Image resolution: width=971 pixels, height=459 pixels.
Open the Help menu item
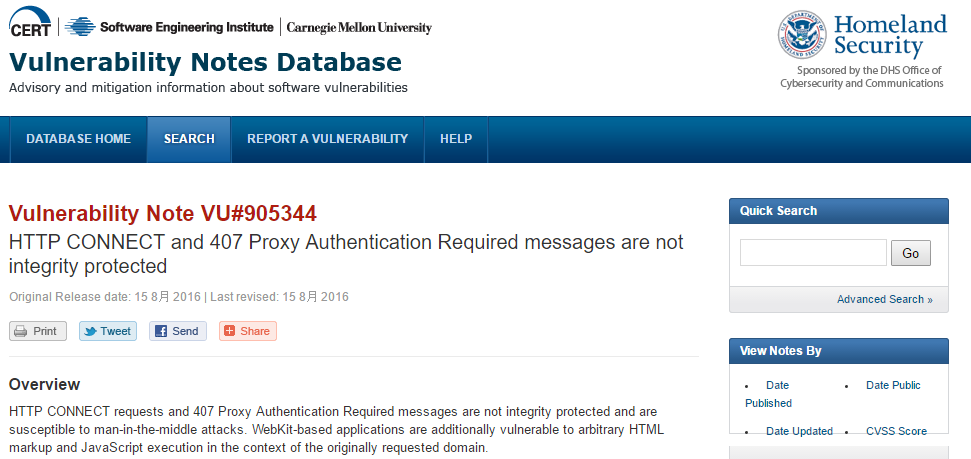(456, 139)
